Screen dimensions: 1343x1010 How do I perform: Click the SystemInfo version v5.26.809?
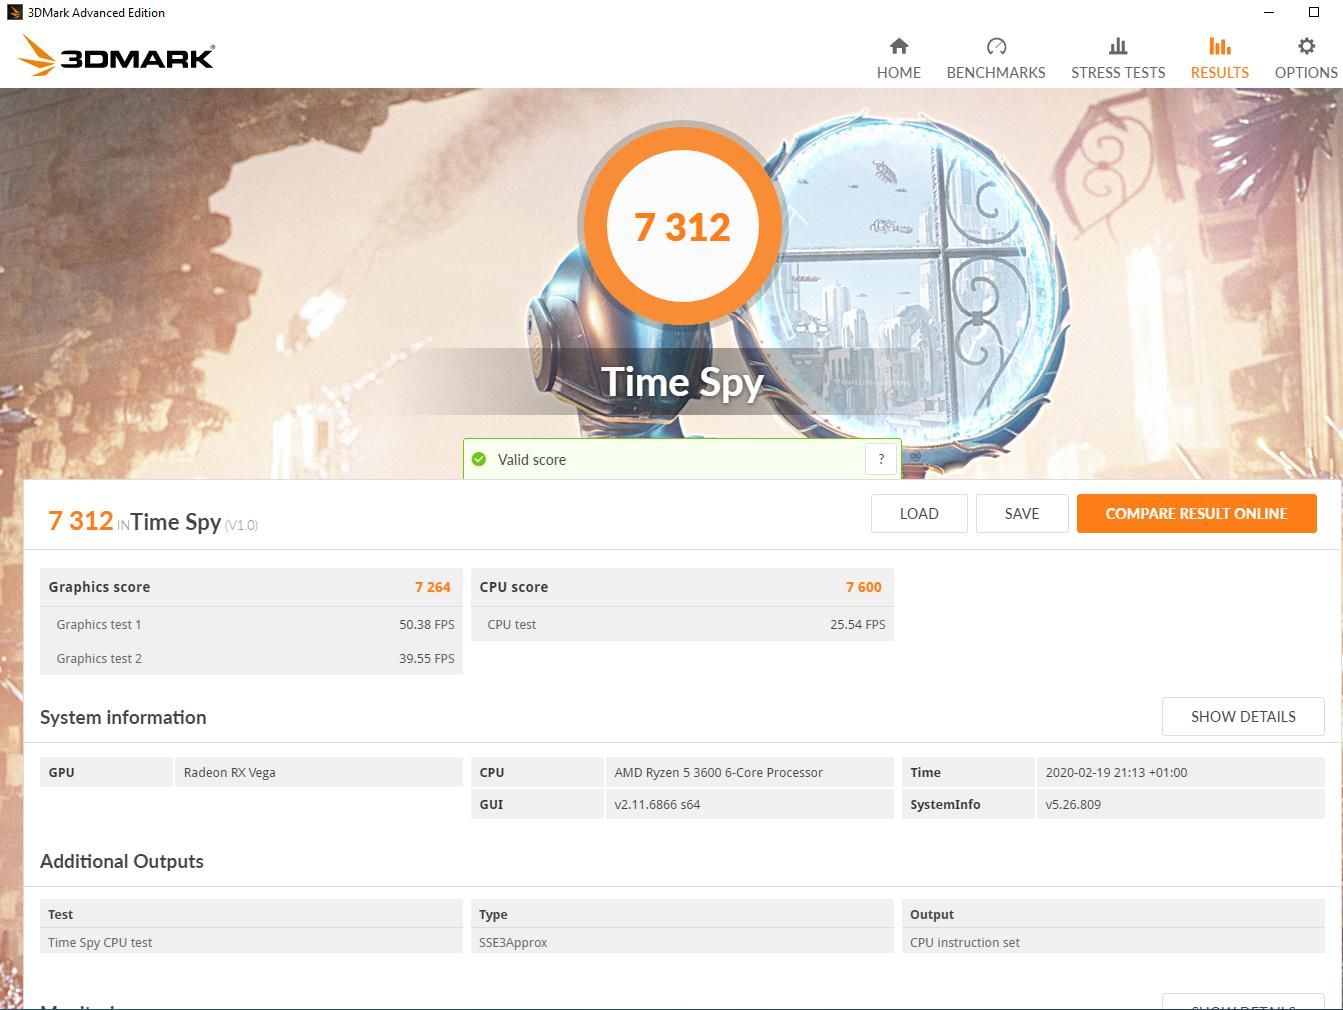pos(1180,804)
